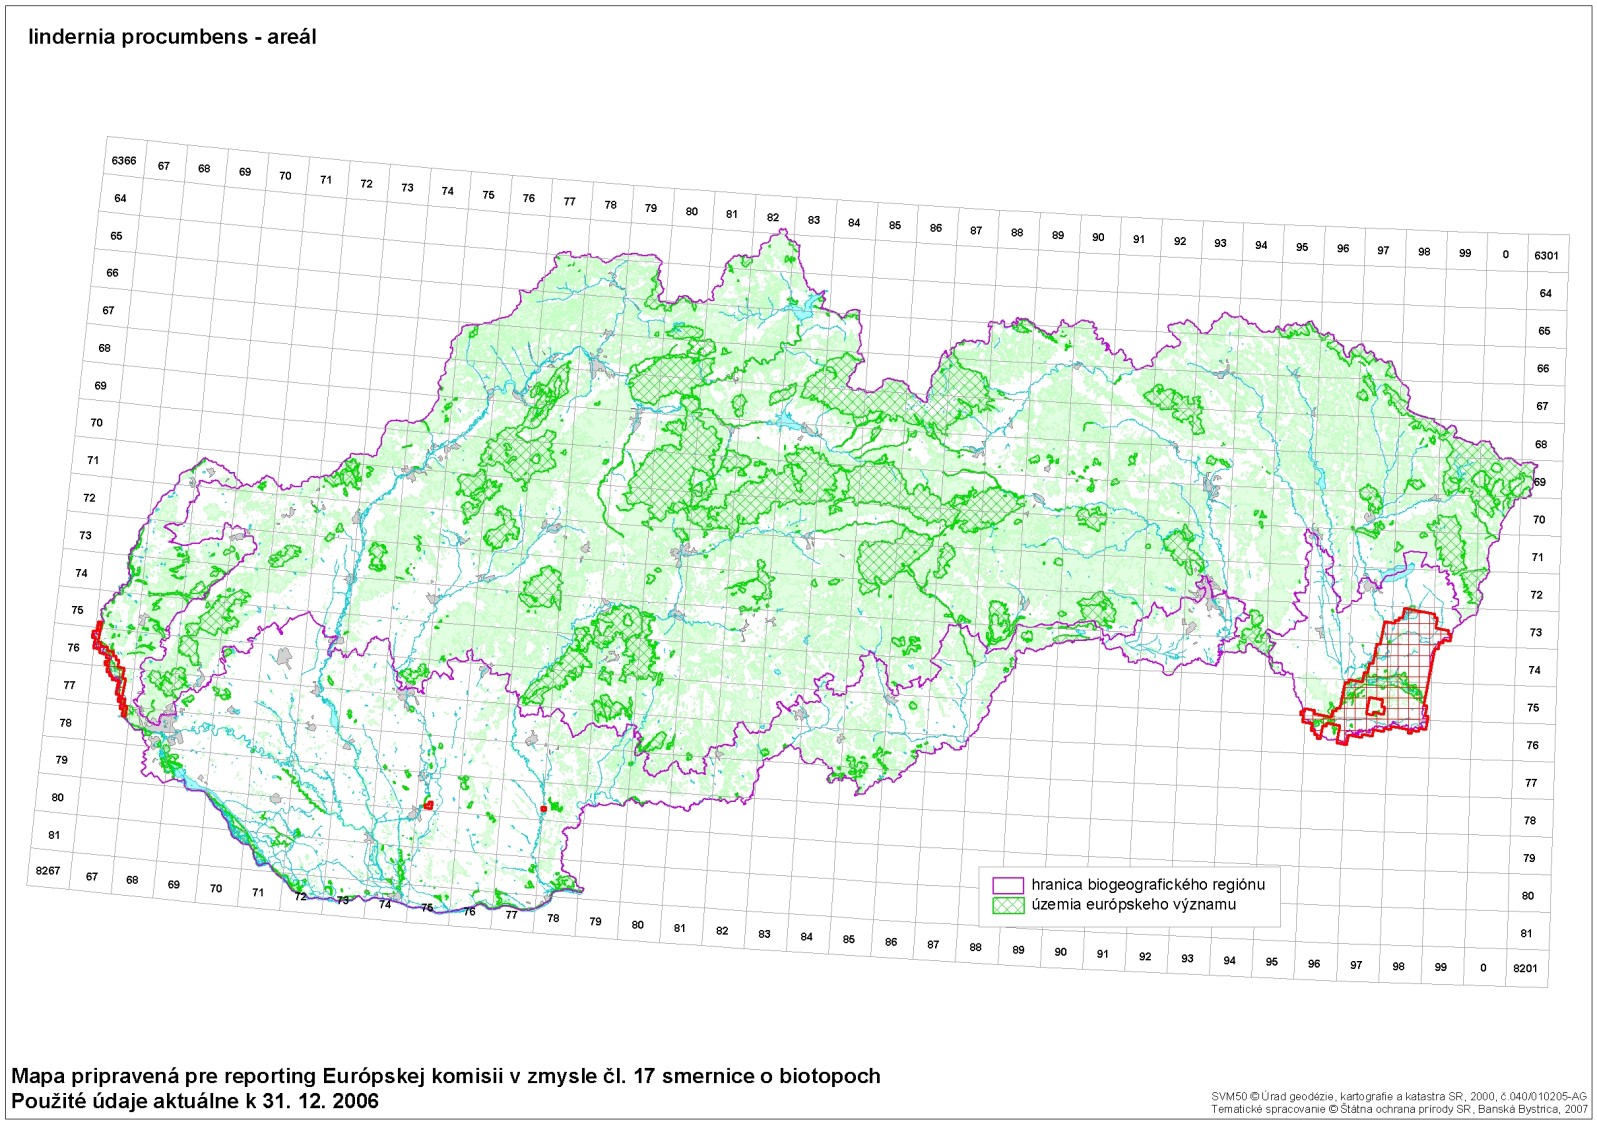Click small red outlined square inside the red area

click(x=1376, y=705)
